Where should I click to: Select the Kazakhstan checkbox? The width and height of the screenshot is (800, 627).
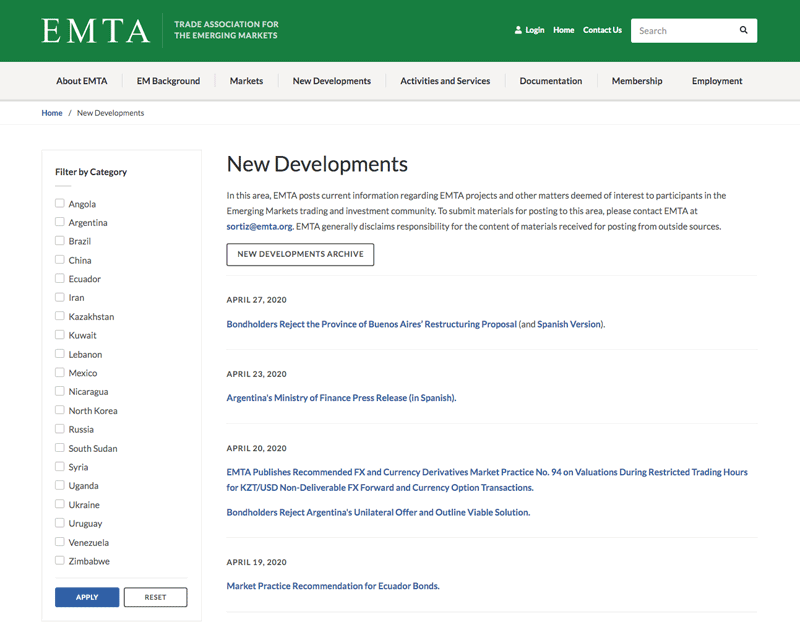click(59, 316)
